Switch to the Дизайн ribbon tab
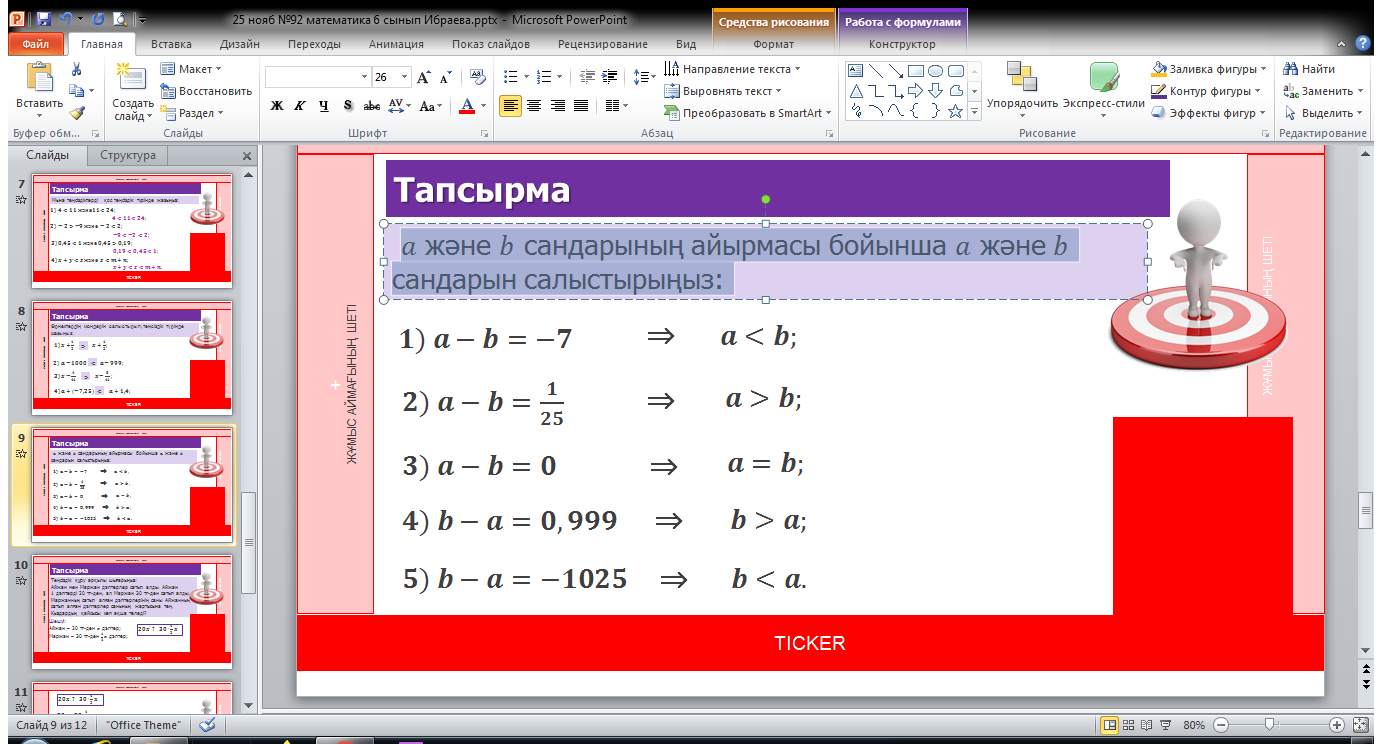This screenshot has width=1382, height=744. click(240, 44)
